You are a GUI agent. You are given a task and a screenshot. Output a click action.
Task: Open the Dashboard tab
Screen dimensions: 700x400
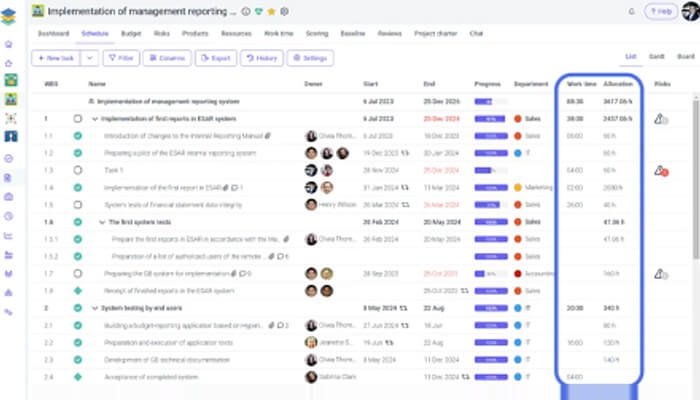point(53,33)
